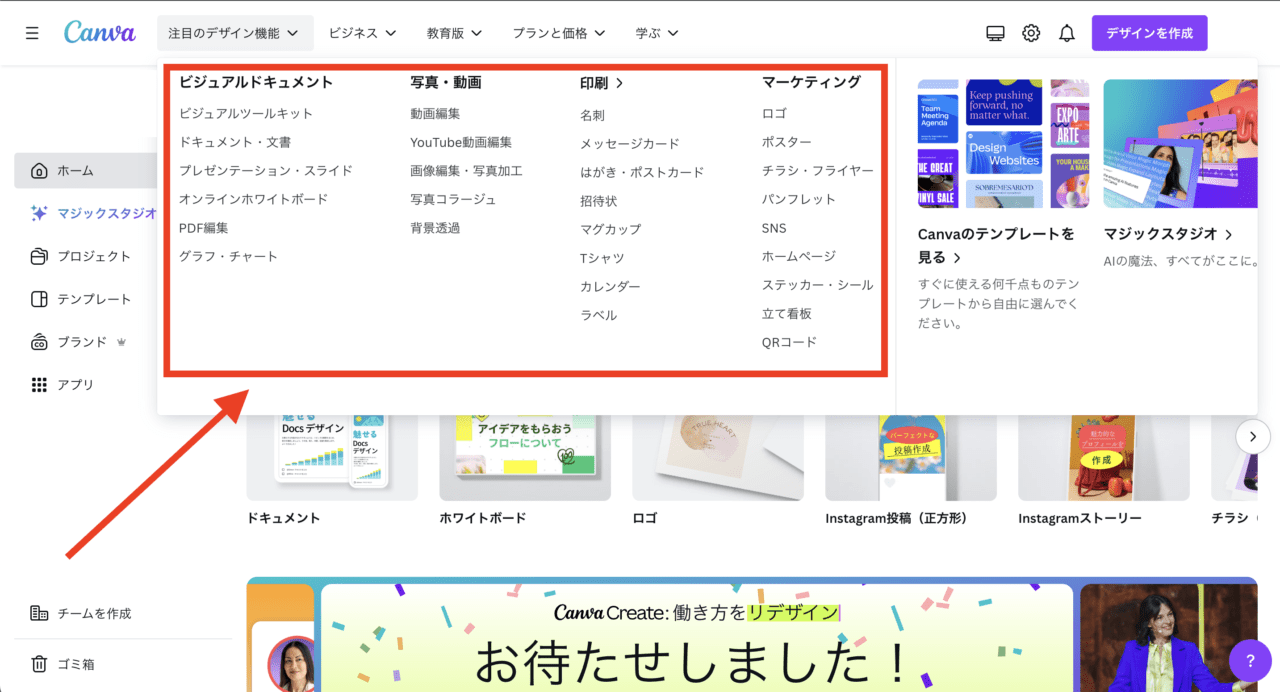
Task: Expand the ビジネス dropdown menu
Action: pos(362,33)
